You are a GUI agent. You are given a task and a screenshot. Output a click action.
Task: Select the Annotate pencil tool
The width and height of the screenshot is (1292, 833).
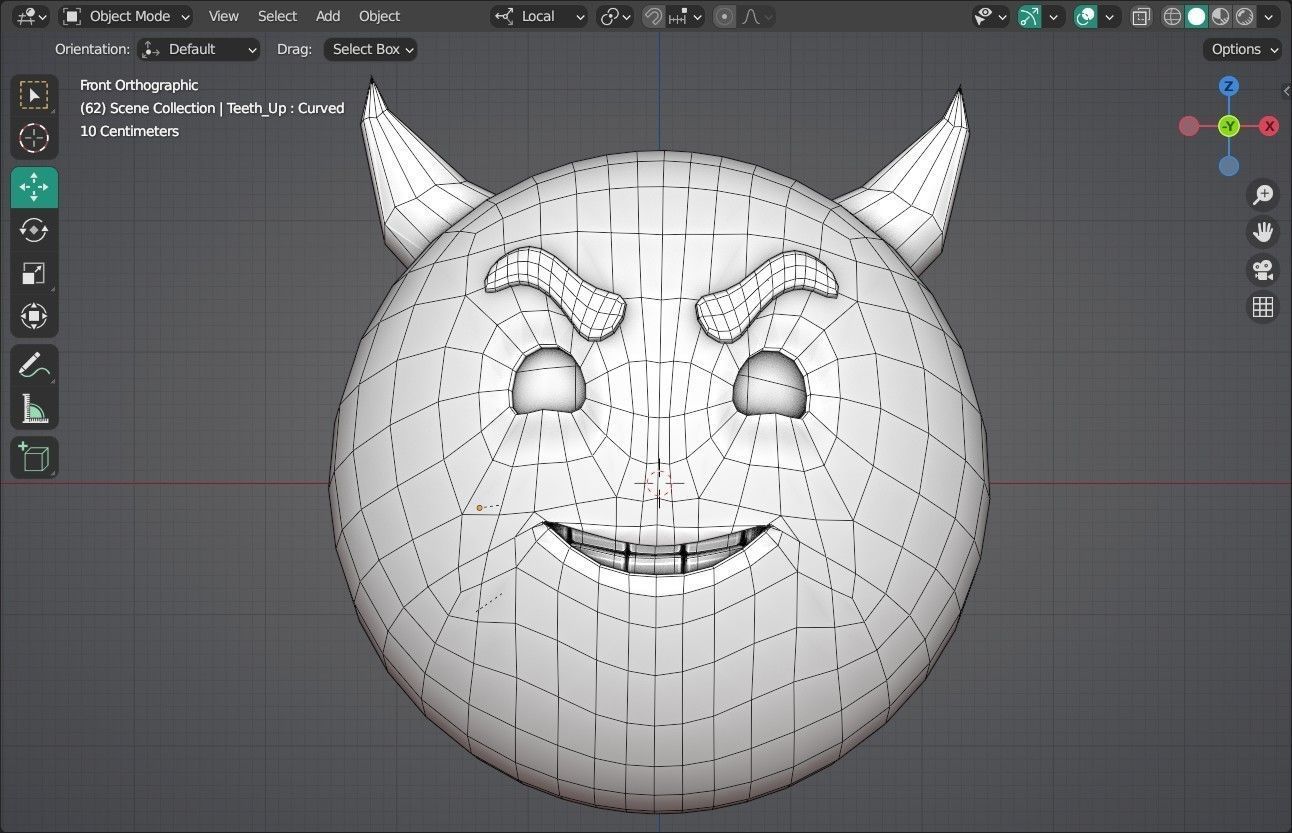tap(34, 365)
